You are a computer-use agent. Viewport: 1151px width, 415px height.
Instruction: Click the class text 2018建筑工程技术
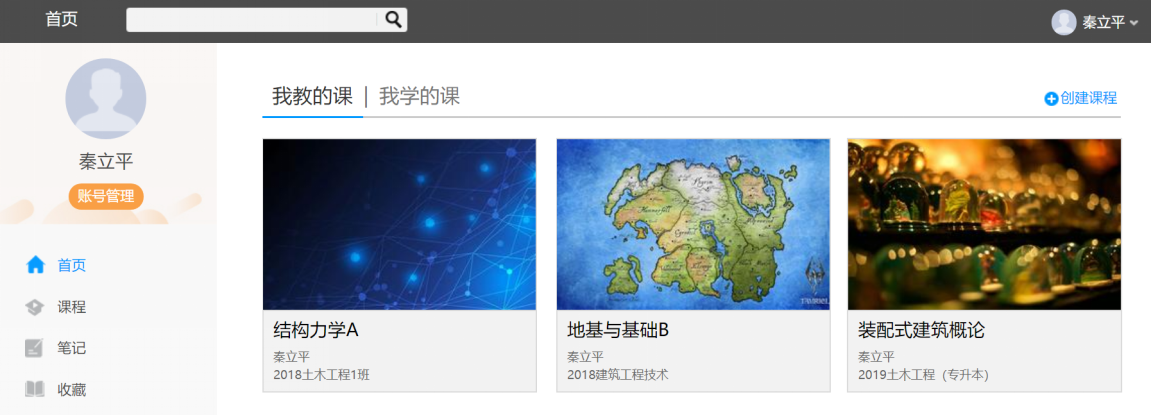click(x=617, y=375)
